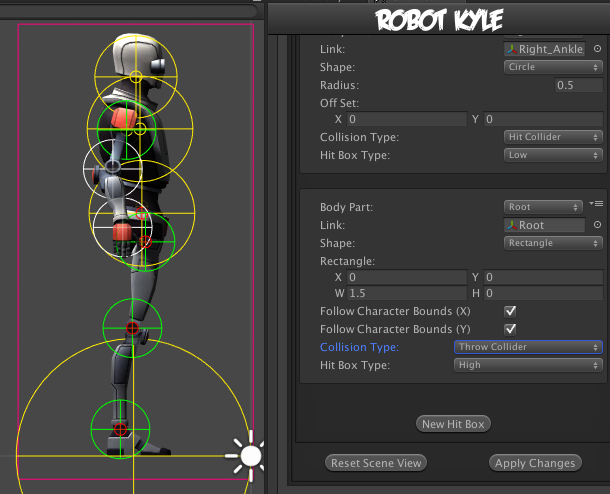Open the Shape dropdown set to Circle
Image resolution: width=610 pixels, height=494 pixels.
tap(553, 67)
